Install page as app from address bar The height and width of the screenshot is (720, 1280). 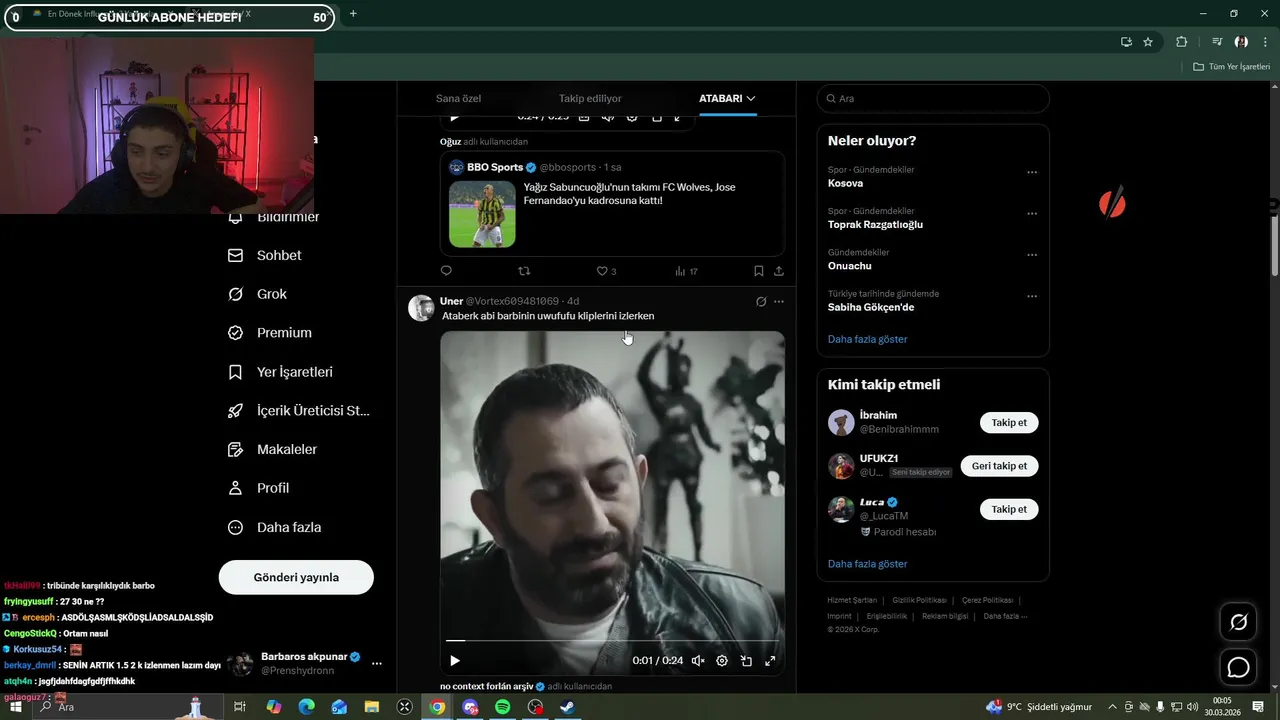click(1126, 42)
